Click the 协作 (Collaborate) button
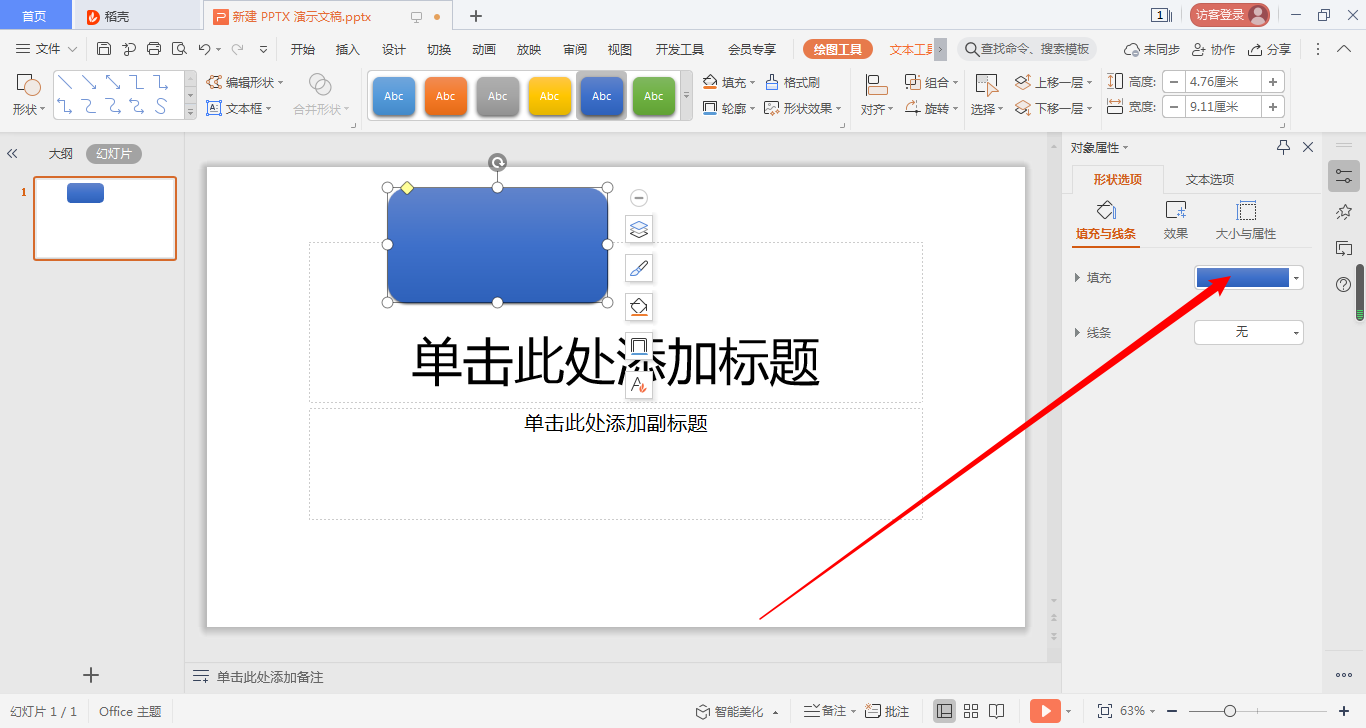This screenshot has width=1366, height=728. click(x=1214, y=49)
